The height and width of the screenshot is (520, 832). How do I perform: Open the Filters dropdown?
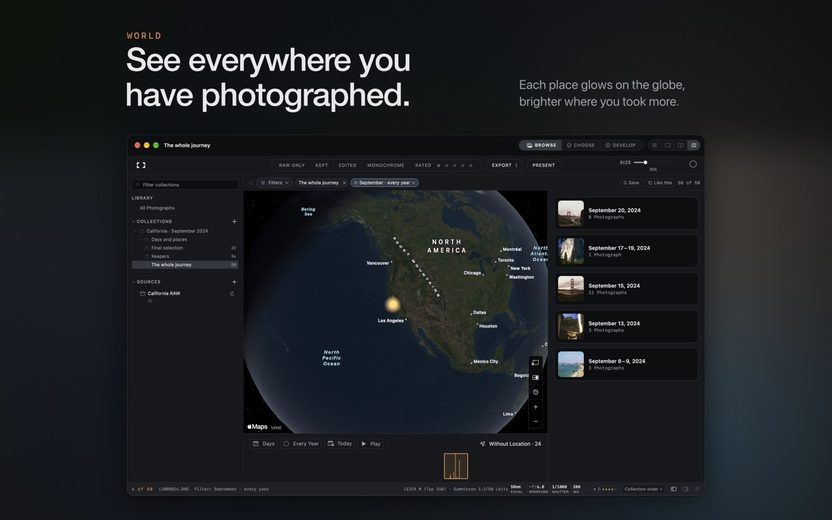tap(274, 183)
